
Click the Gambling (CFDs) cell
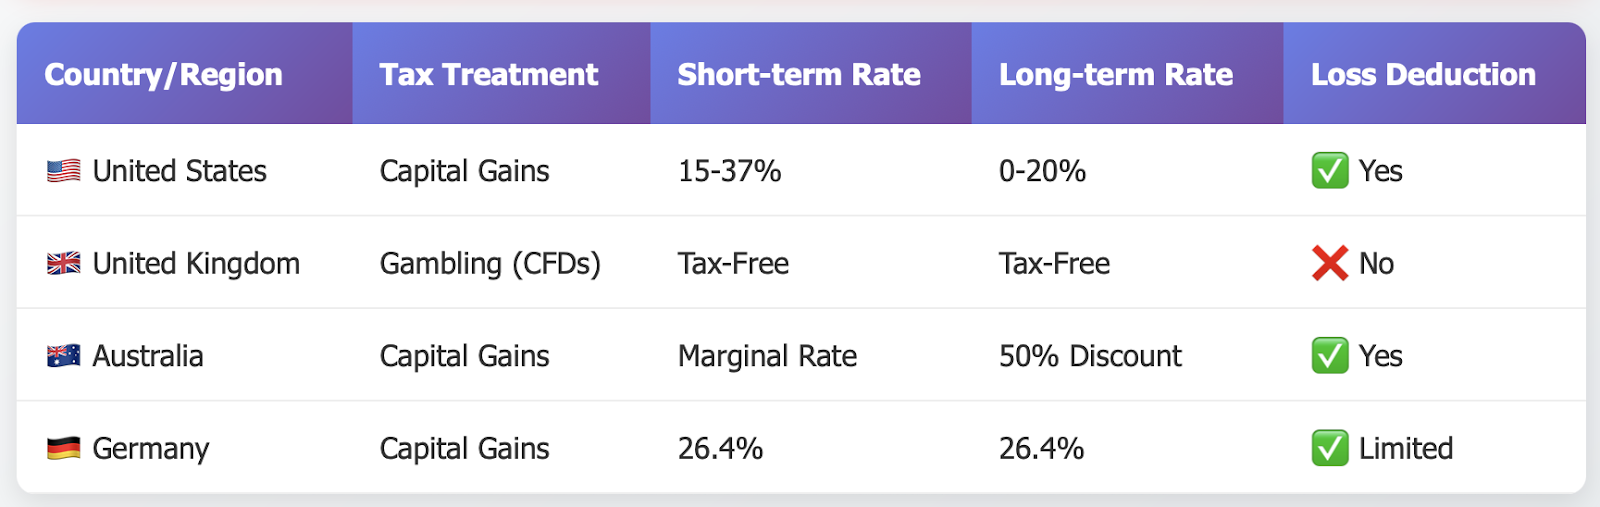490,263
